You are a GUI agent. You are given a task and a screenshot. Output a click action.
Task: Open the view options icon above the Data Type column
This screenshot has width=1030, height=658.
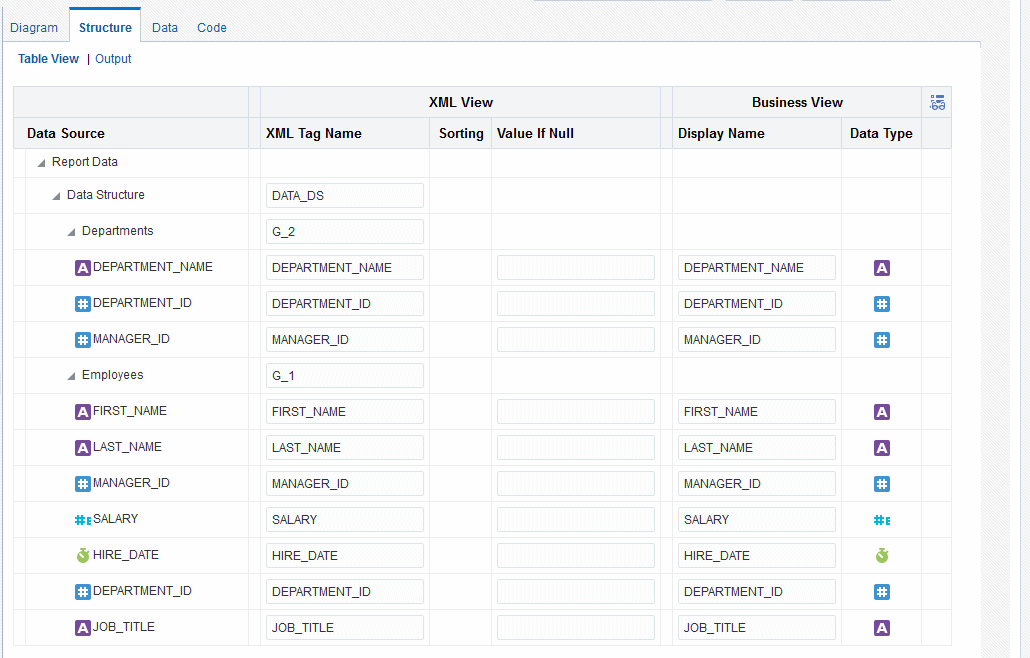point(937,101)
